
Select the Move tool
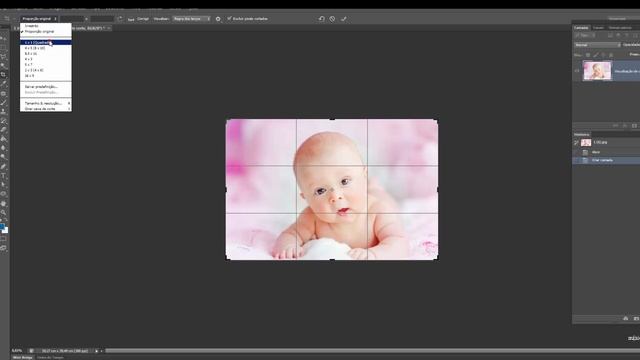[4, 38]
